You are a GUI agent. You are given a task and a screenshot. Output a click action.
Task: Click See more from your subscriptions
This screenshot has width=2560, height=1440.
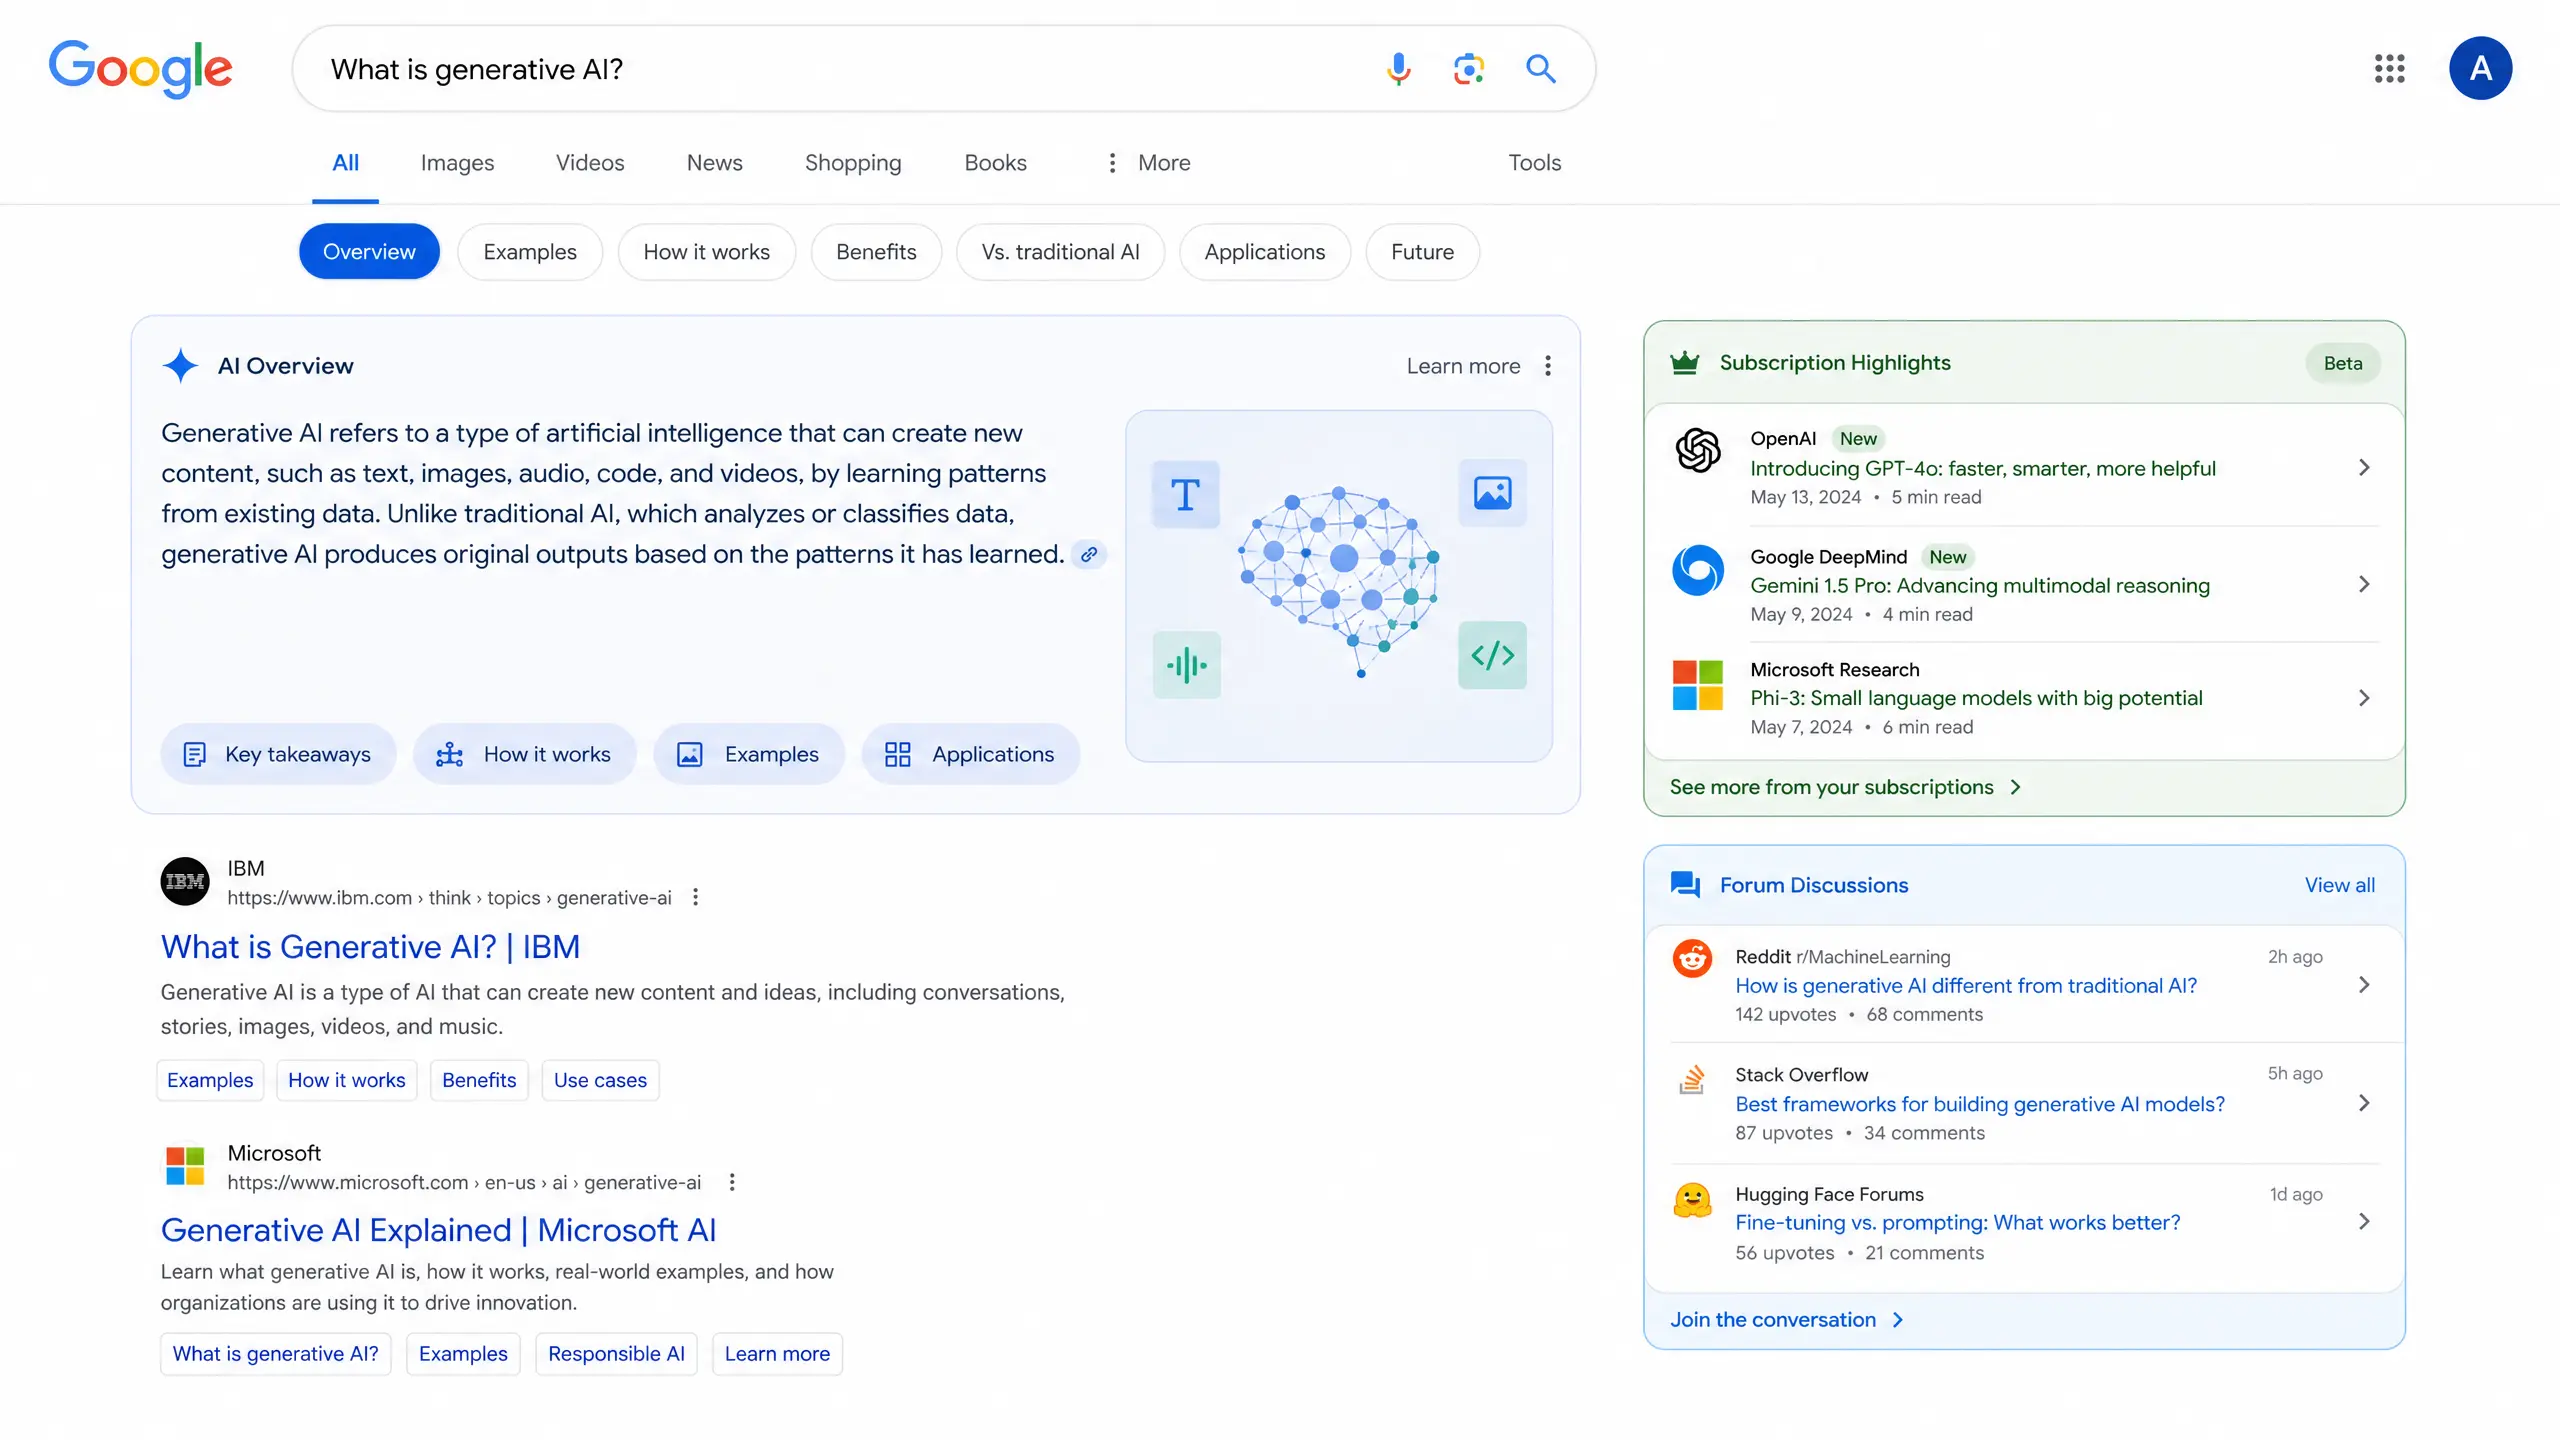tap(1845, 787)
